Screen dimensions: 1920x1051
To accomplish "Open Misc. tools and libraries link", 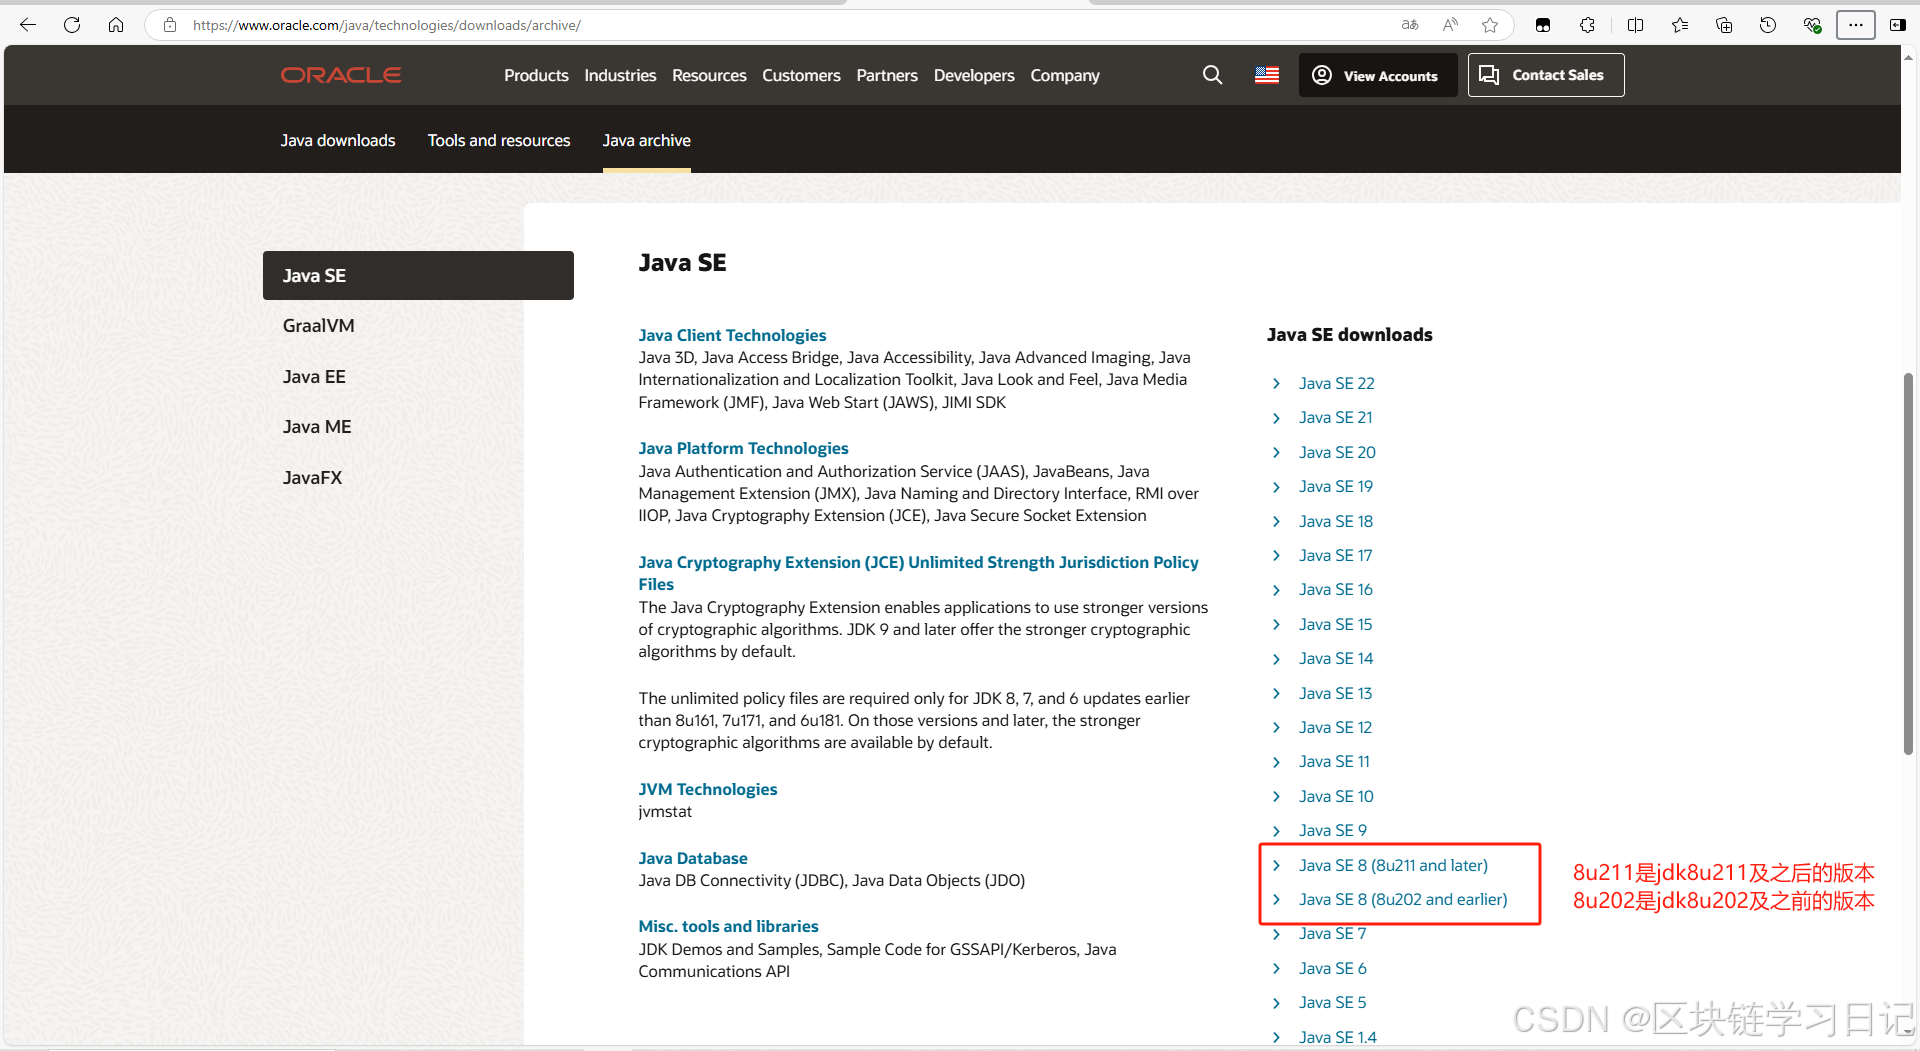I will 728,926.
